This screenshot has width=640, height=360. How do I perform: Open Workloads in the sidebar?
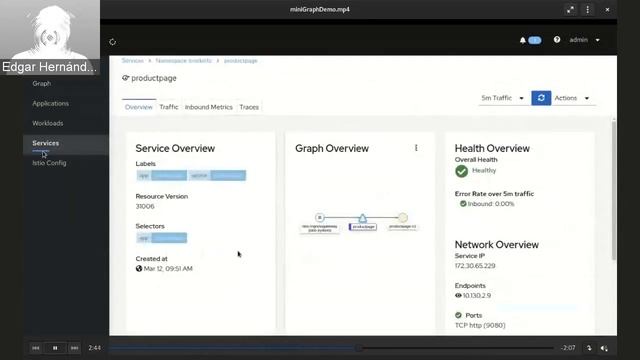click(48, 123)
